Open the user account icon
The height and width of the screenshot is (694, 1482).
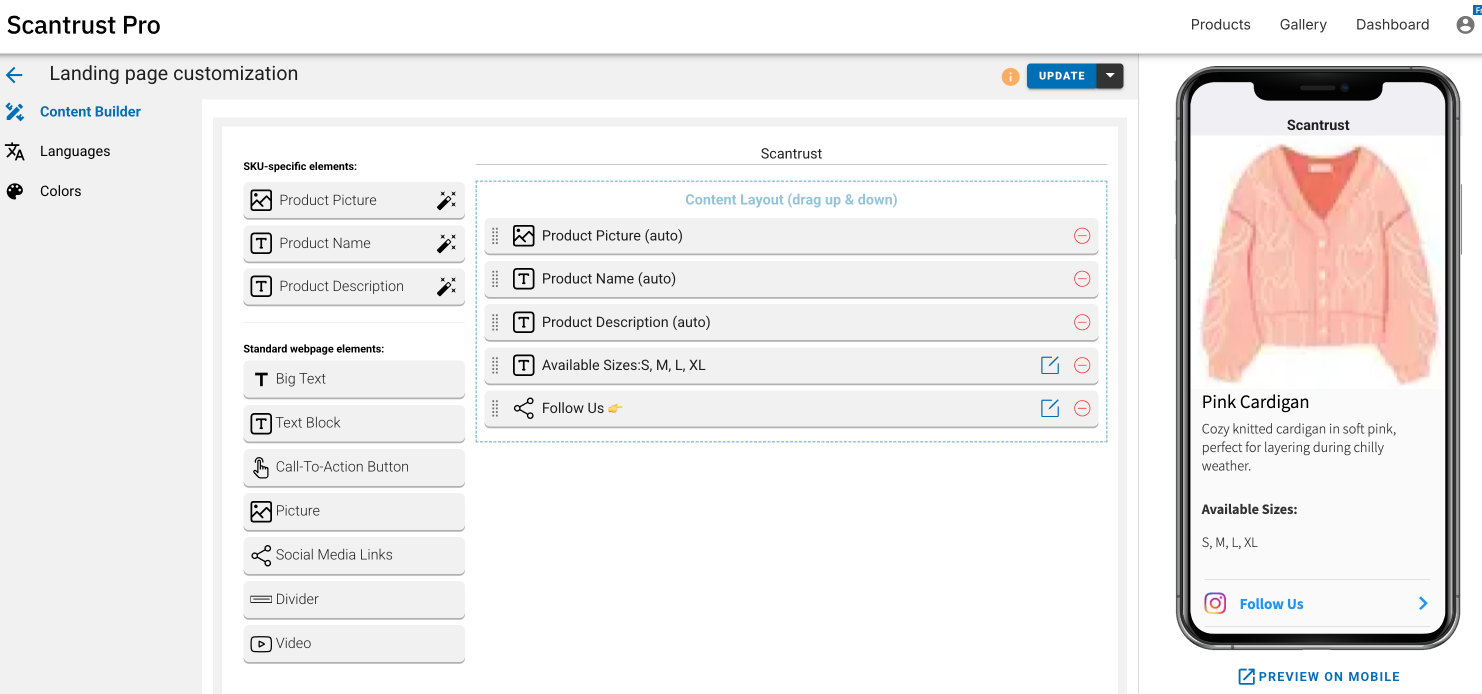(x=1466, y=25)
